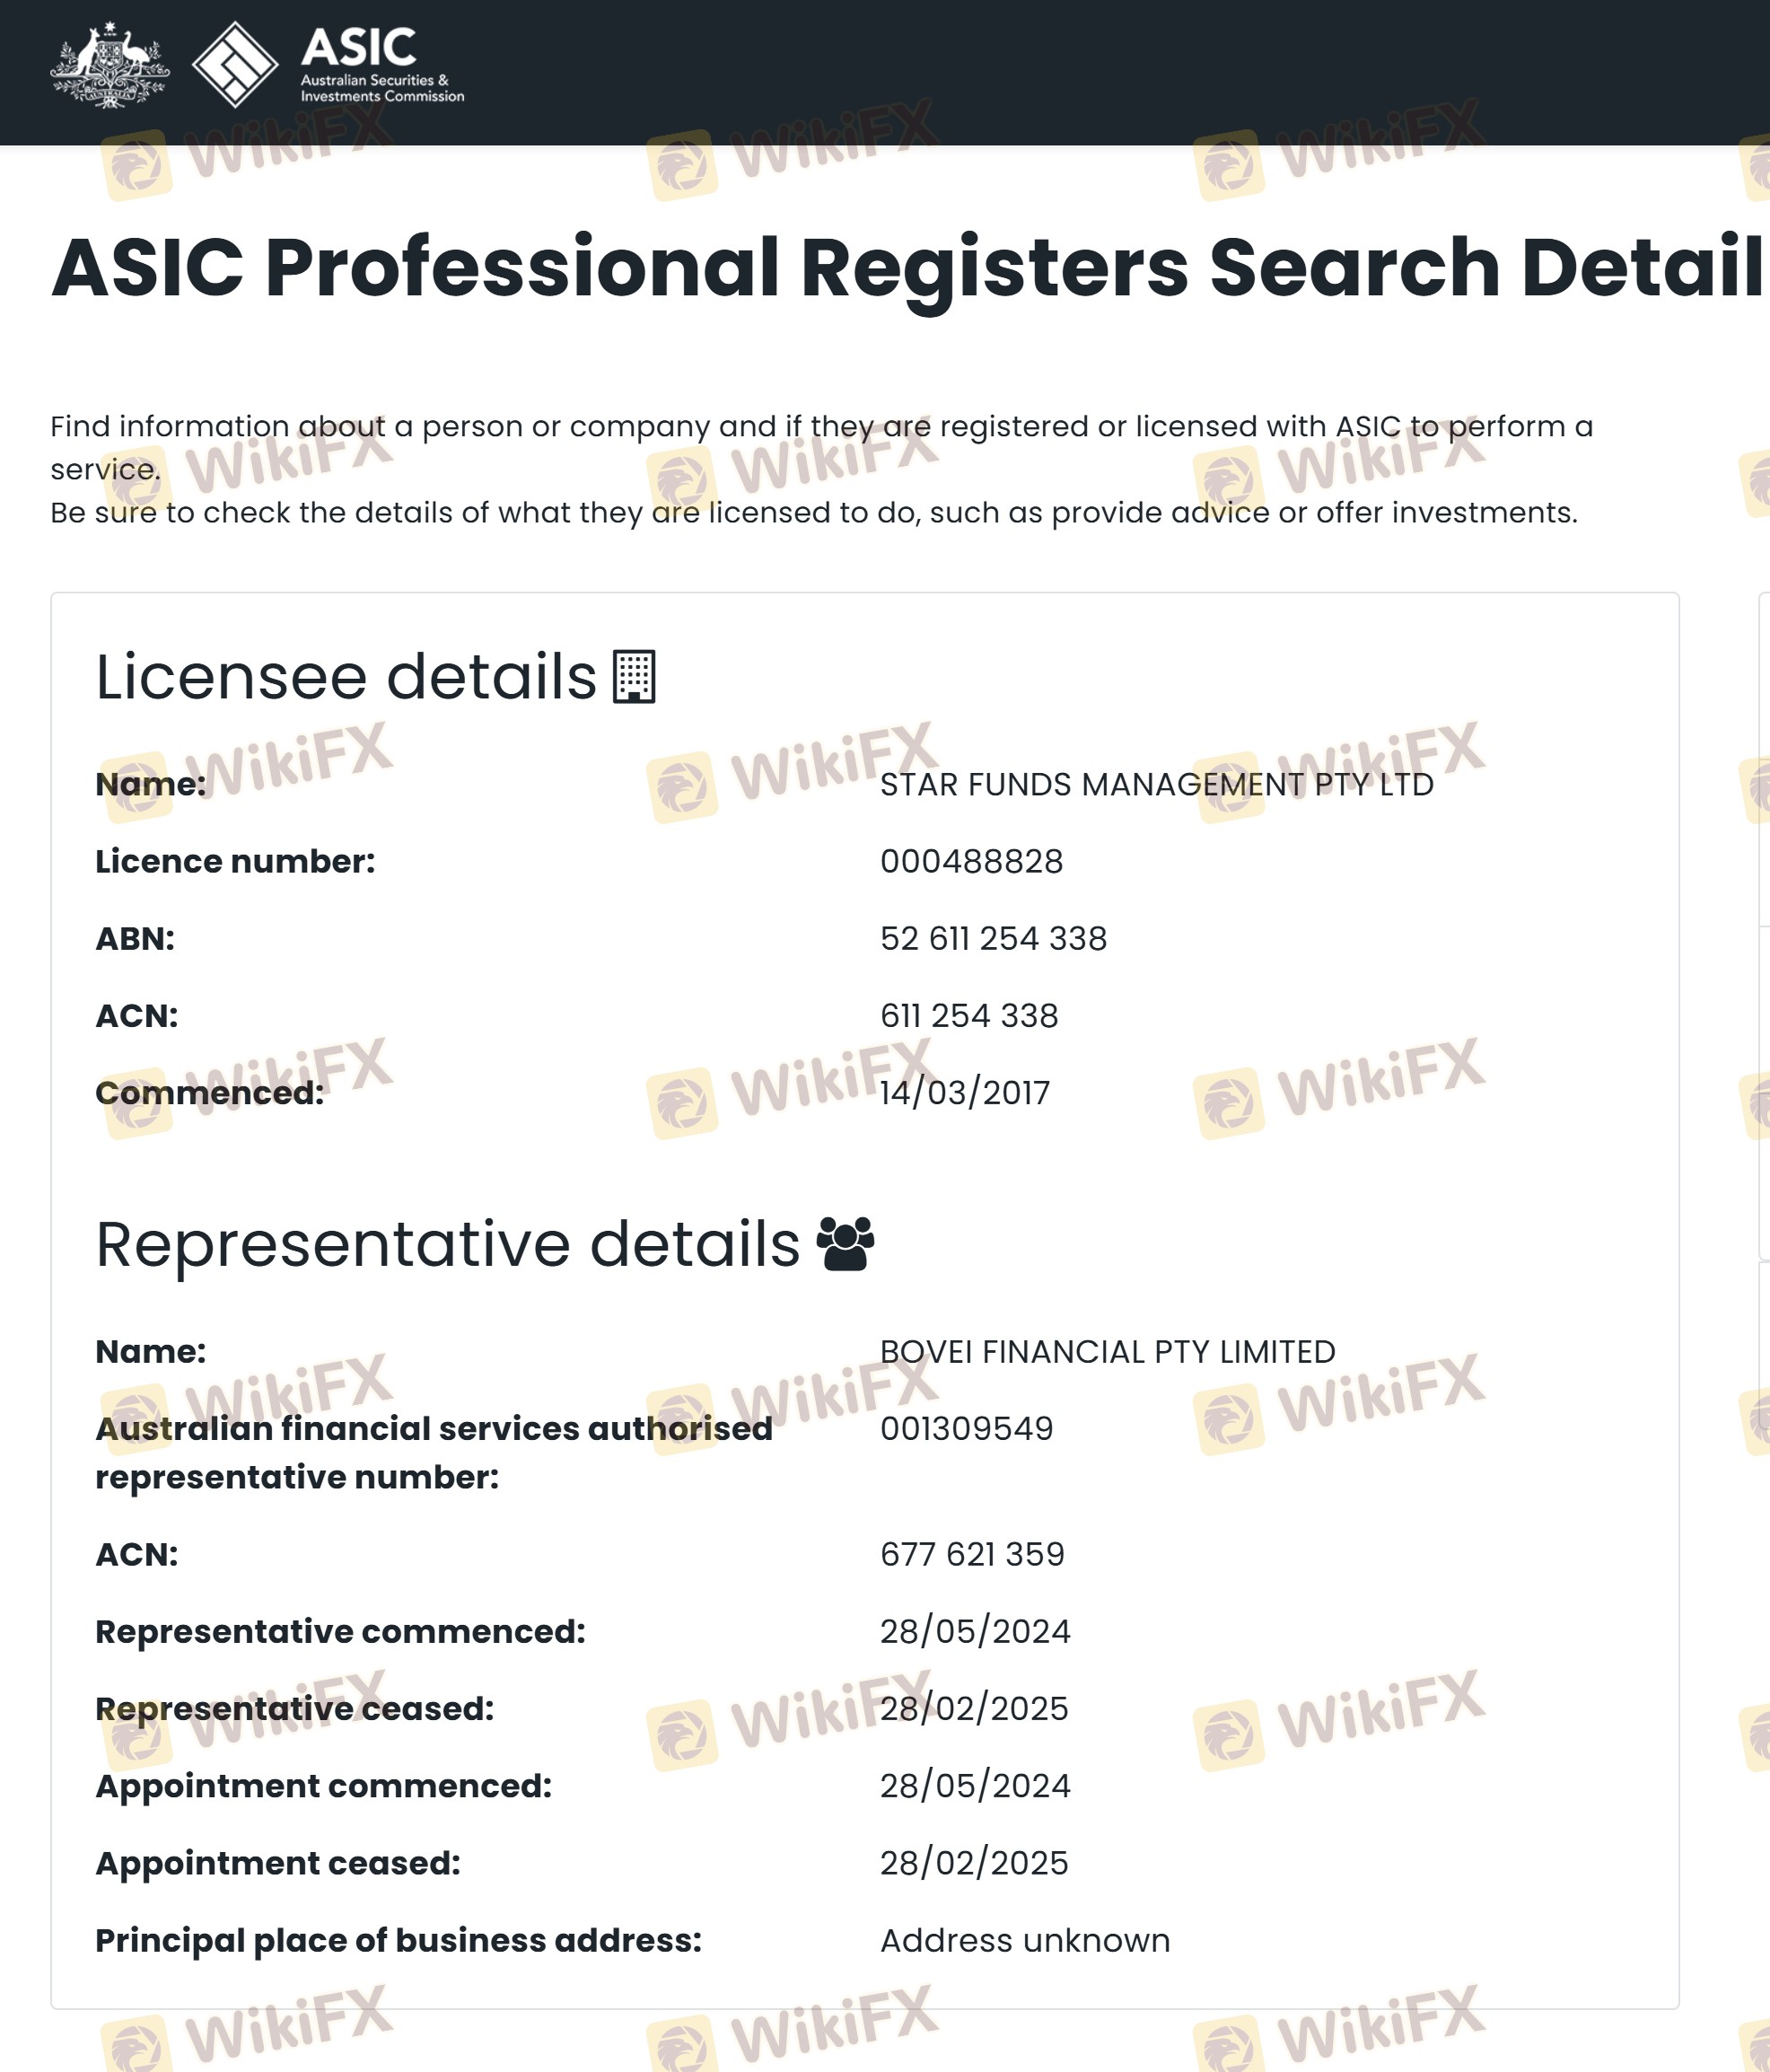Click authorised representative number 001309549
1770x2072 pixels.
tap(966, 1429)
